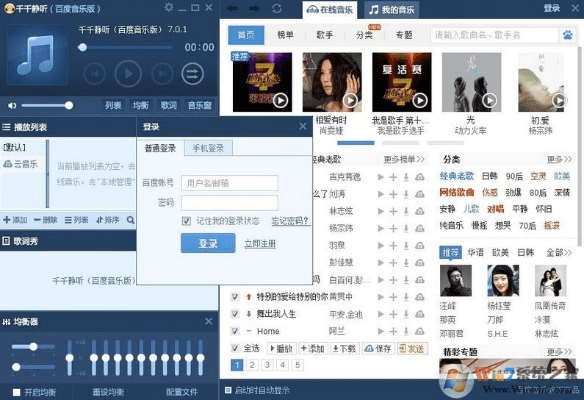Close the equalizer panel

[209, 321]
